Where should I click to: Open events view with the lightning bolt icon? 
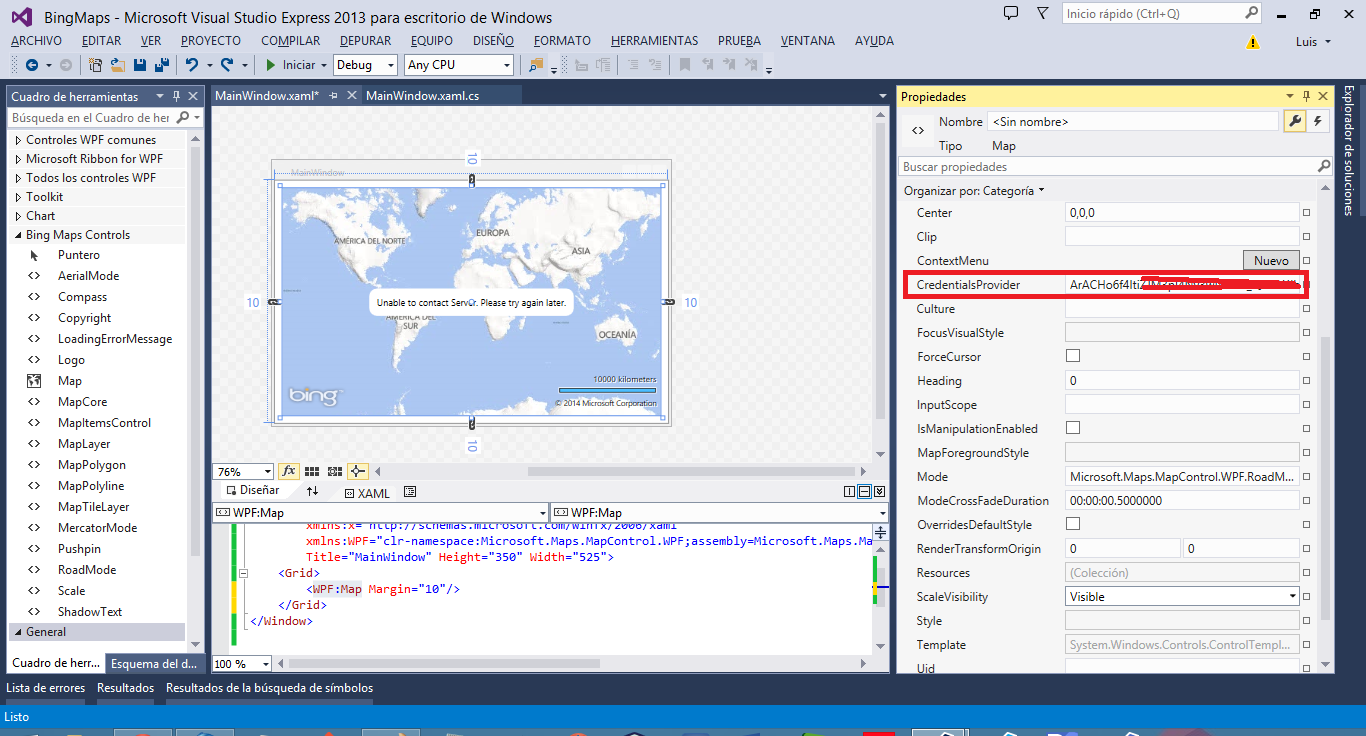click(x=1318, y=120)
